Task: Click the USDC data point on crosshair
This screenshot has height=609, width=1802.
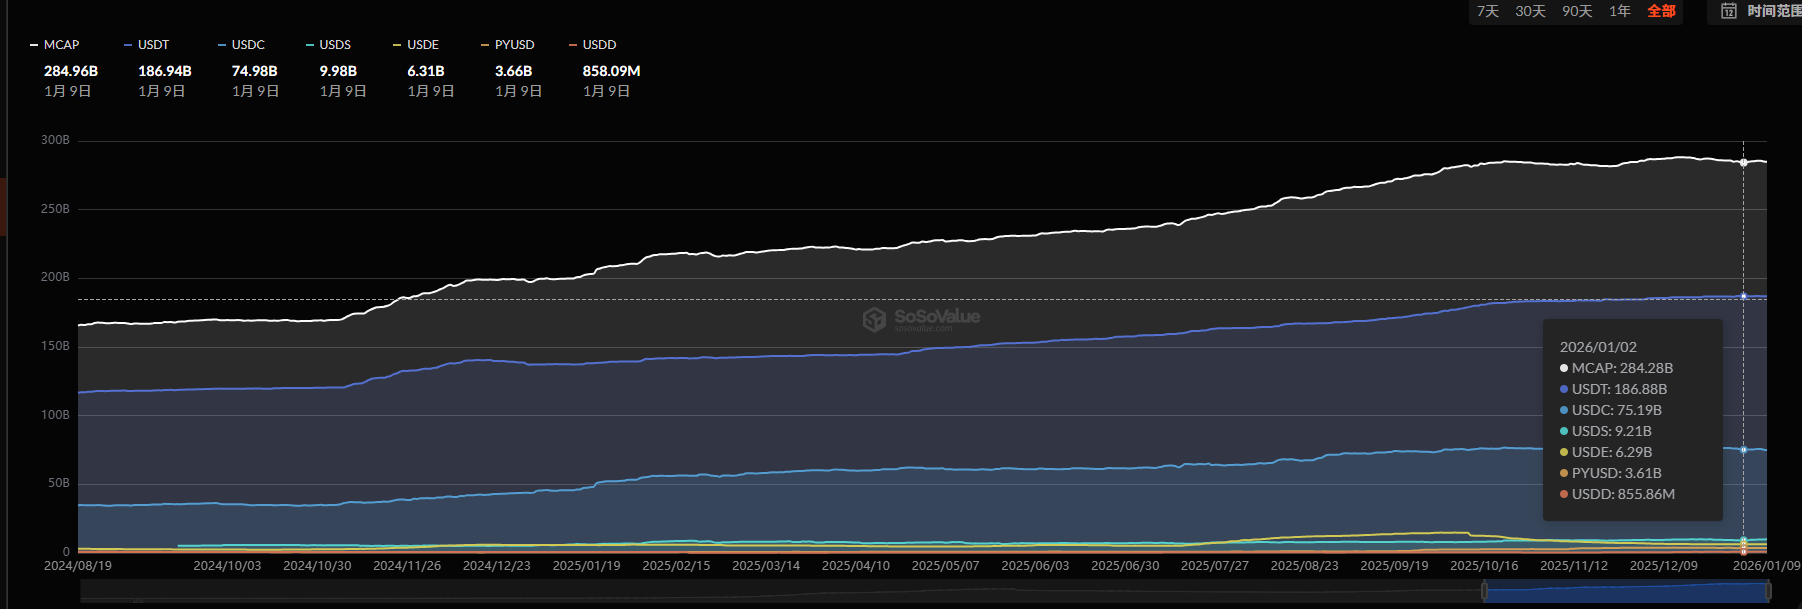Action: click(x=1744, y=450)
